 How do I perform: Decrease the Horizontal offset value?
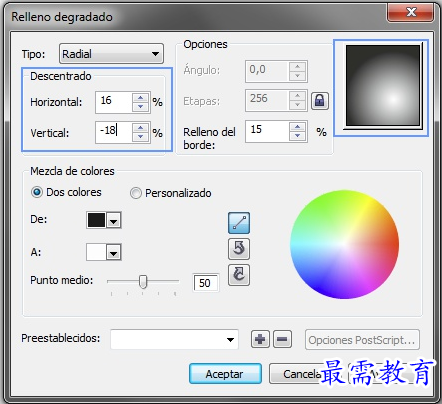coord(141,107)
